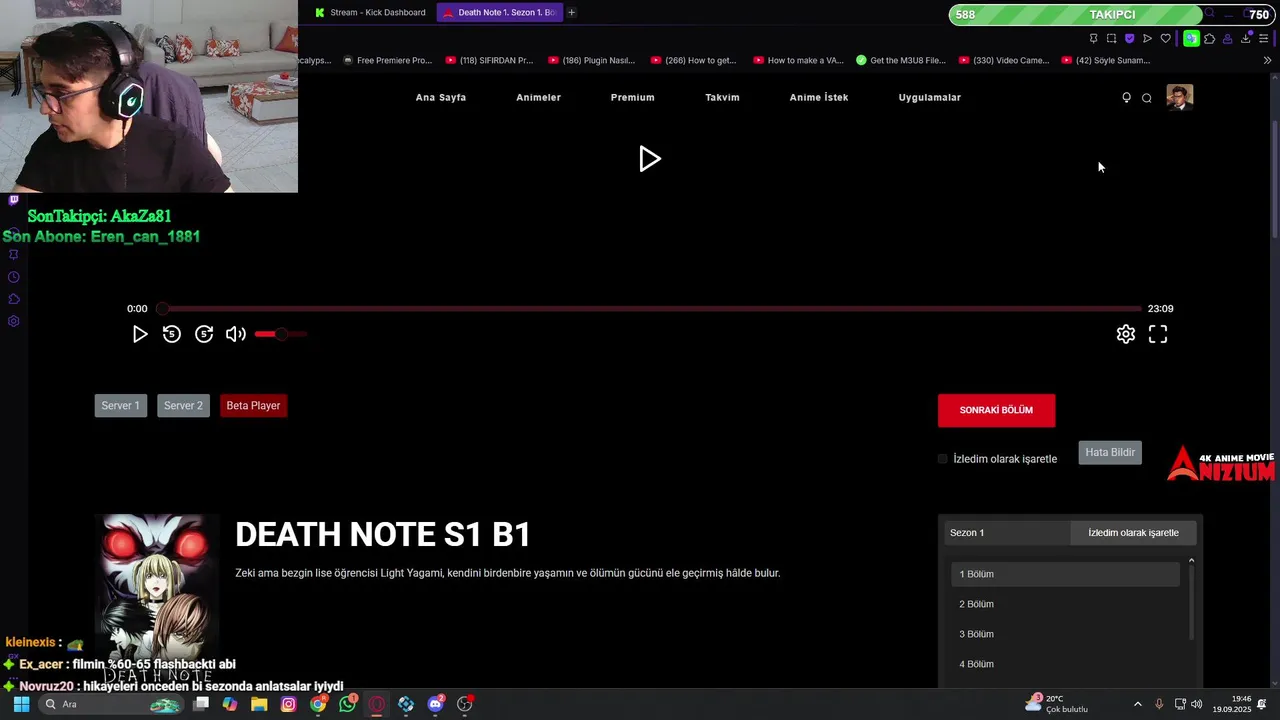
Task: Switch to the Stream - Kick Dashboard tab
Action: click(370, 12)
